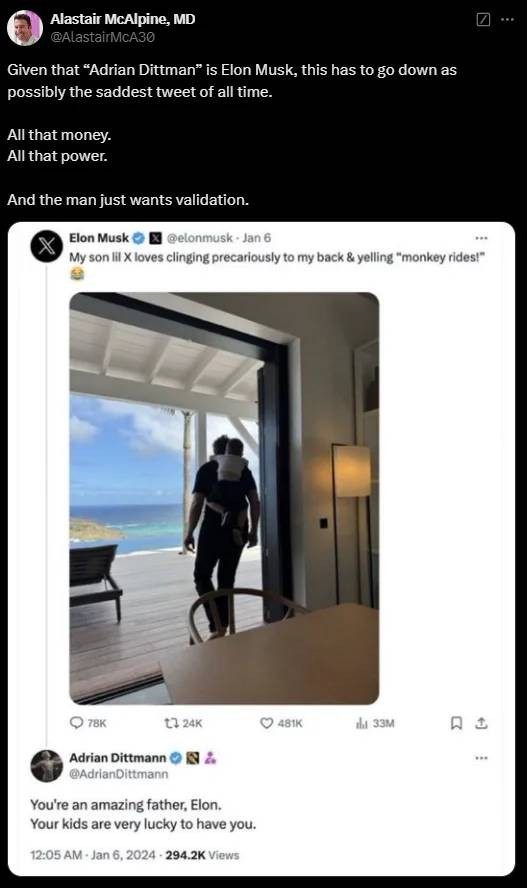Click the X affiliation badge beside Elon Musk
The height and width of the screenshot is (888, 527).
[x=156, y=238]
